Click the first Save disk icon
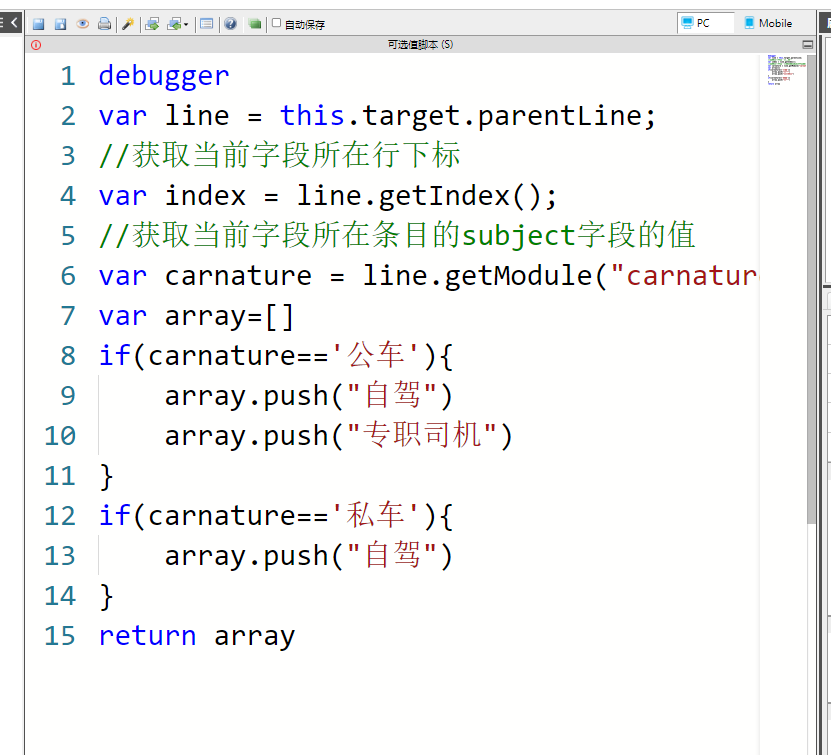Screen dimensions: 831x755 [39, 24]
